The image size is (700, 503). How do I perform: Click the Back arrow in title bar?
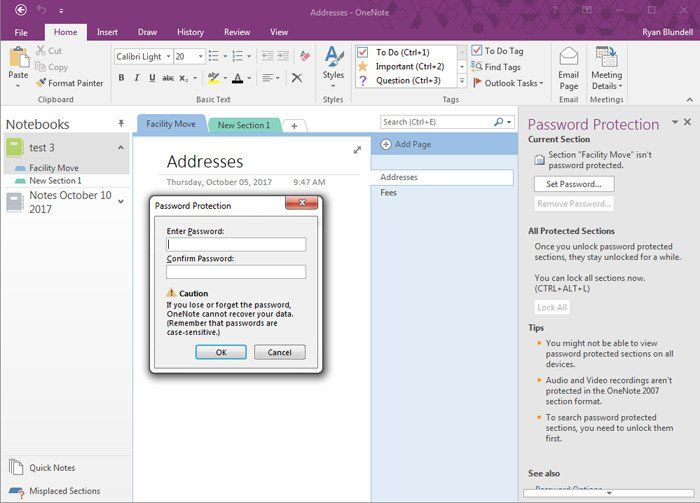pyautogui.click(x=21, y=10)
